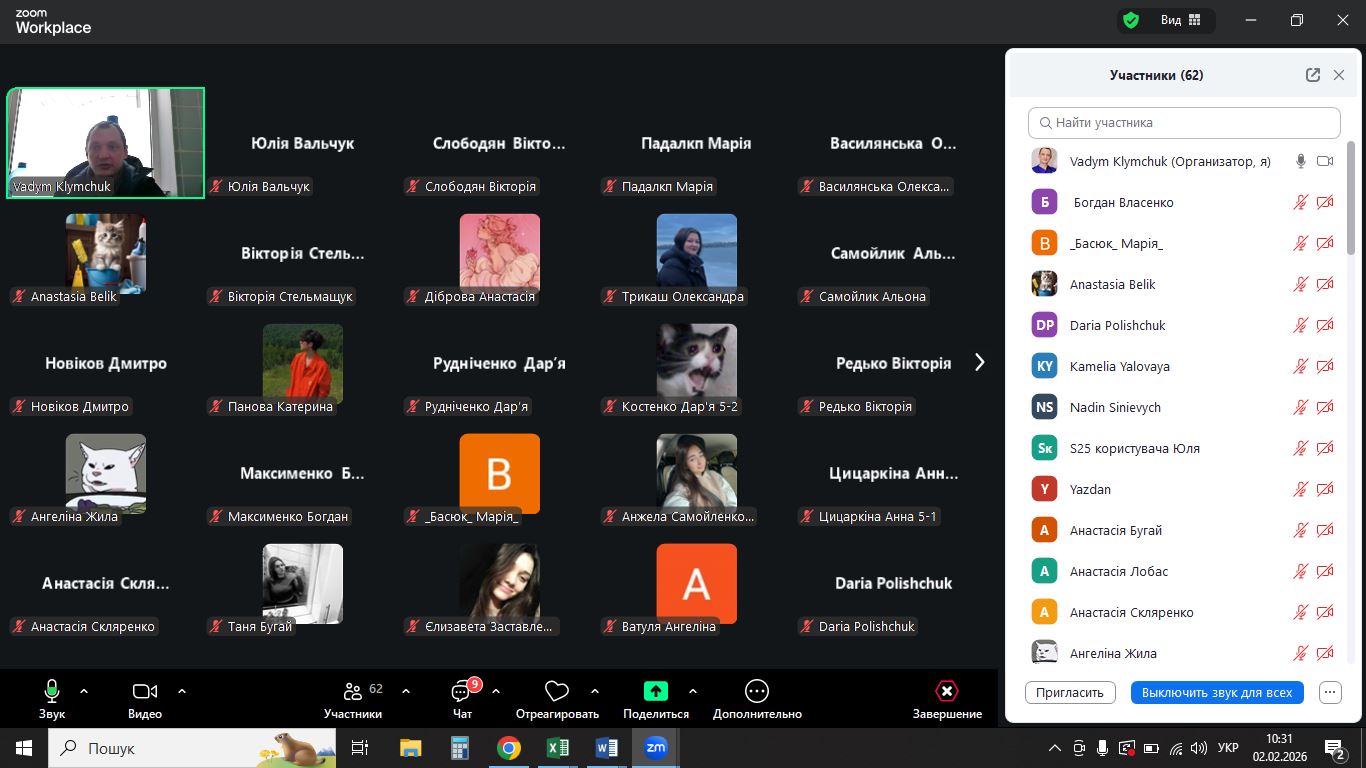Open the participants panel more options menu
The width and height of the screenshot is (1366, 768).
coord(1329,692)
